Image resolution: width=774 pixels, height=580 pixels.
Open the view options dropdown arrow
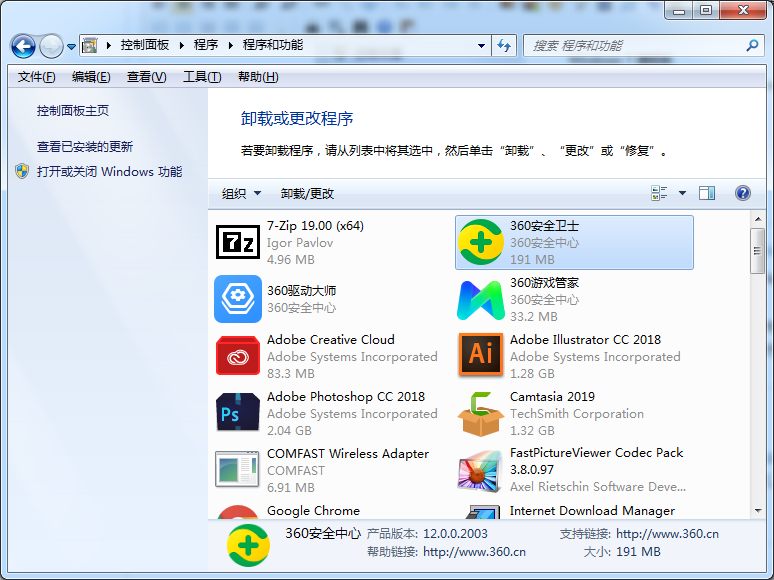tap(683, 193)
